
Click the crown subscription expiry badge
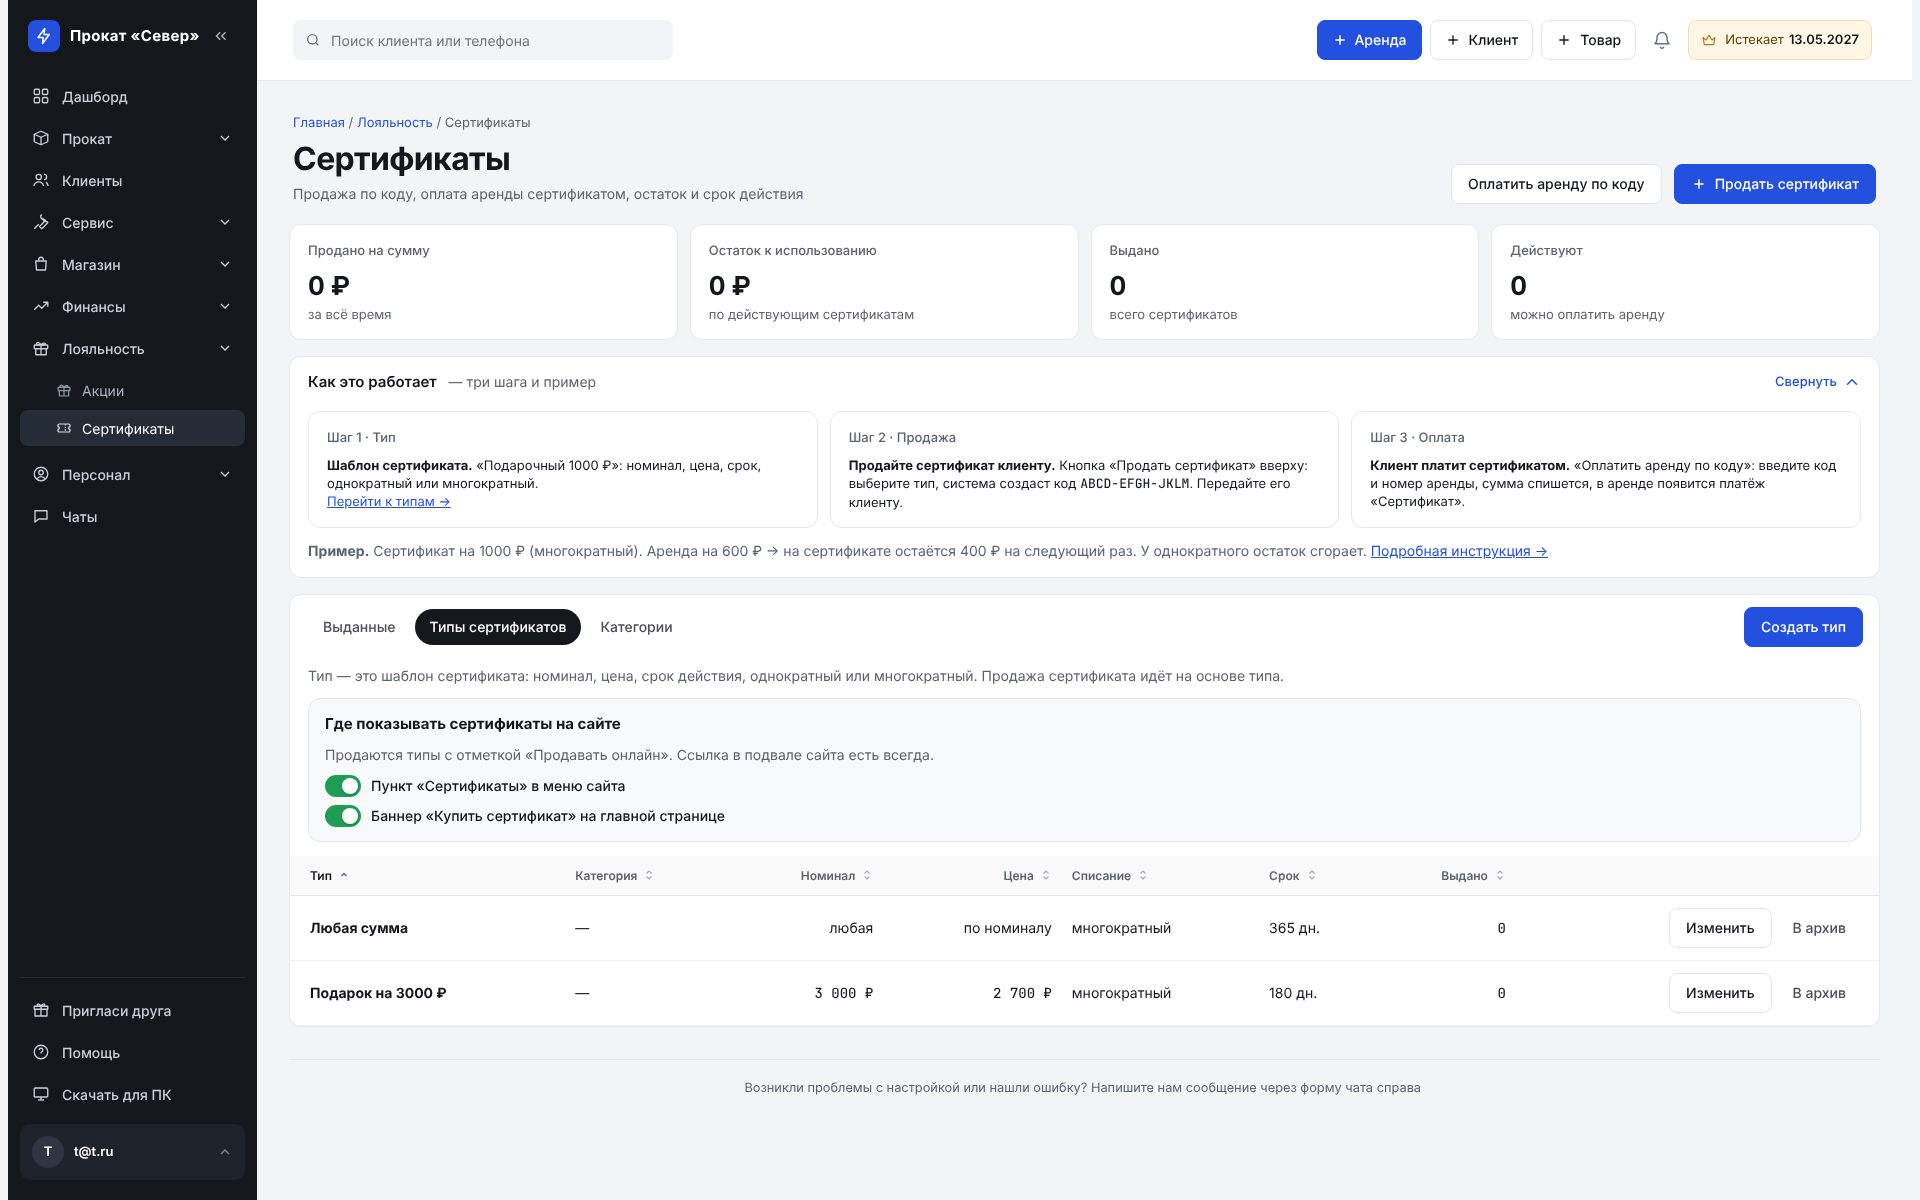(1780, 40)
